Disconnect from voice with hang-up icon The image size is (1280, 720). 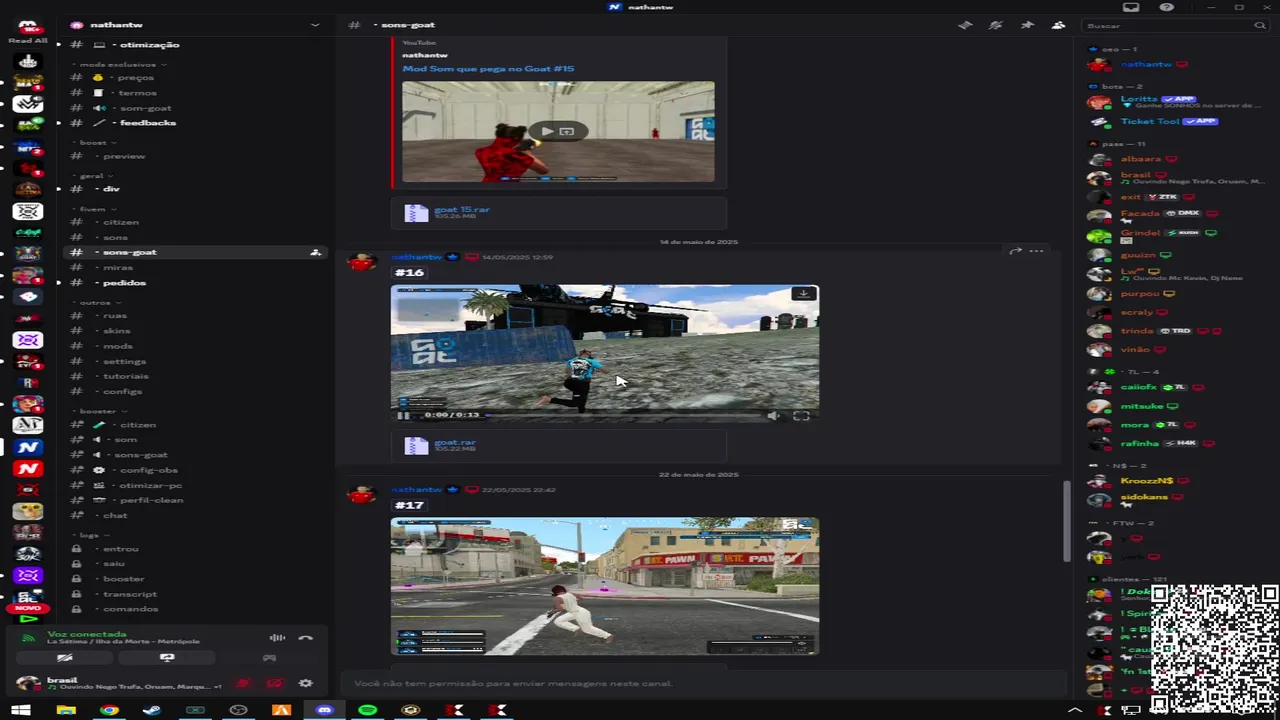click(306, 638)
